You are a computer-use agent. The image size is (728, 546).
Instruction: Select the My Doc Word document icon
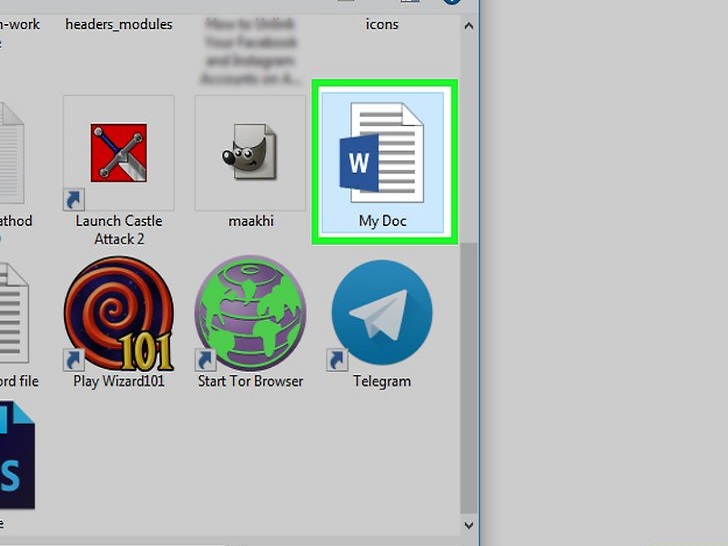click(382, 153)
